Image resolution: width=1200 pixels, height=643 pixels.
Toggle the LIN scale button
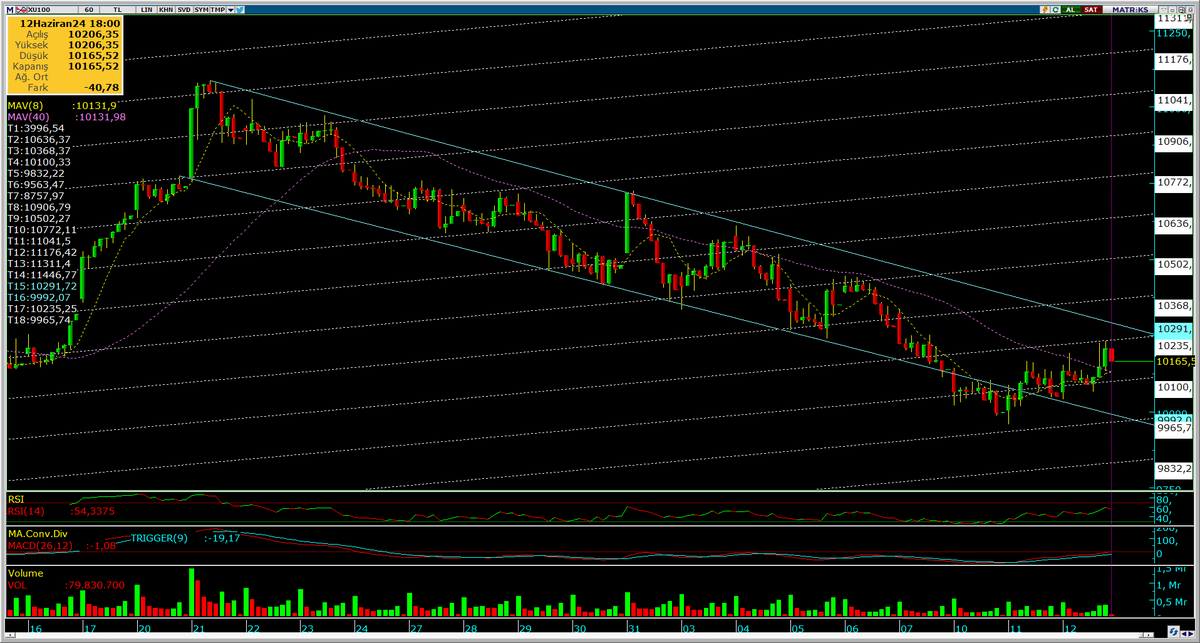(x=146, y=10)
